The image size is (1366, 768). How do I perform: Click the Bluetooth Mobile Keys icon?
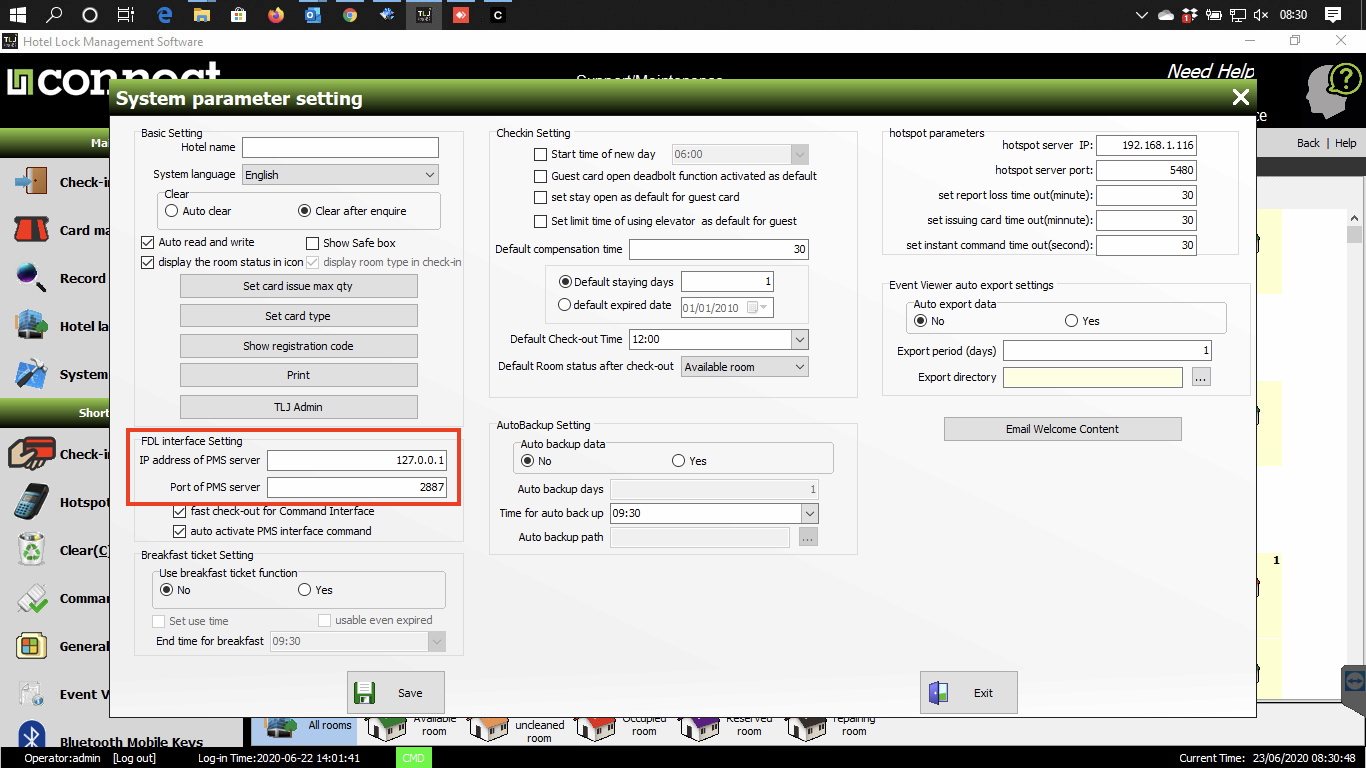[31, 740]
